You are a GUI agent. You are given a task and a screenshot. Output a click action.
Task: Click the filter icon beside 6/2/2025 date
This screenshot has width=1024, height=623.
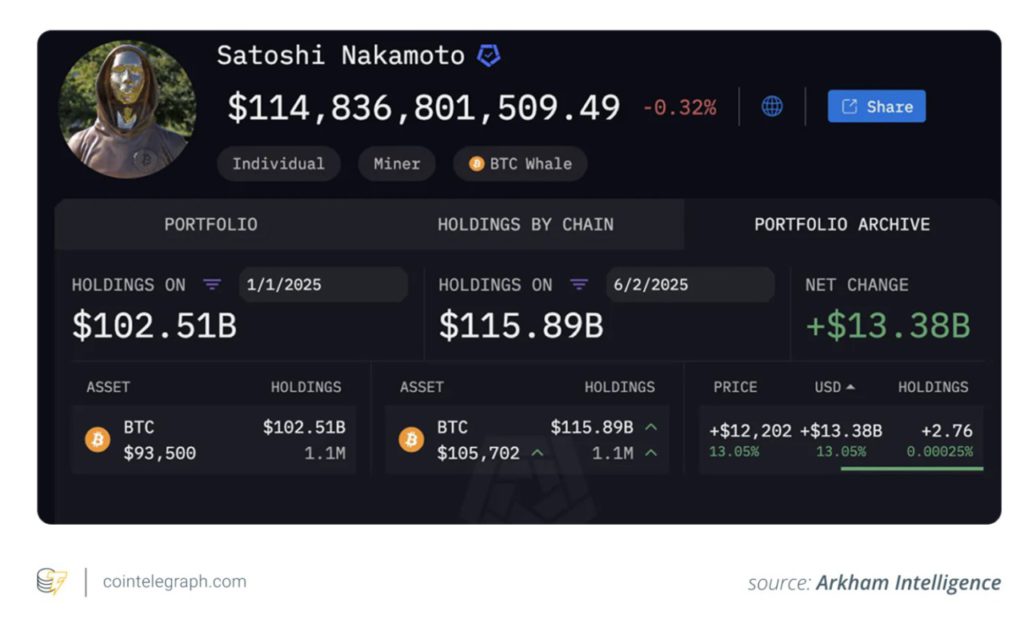[x=579, y=285]
